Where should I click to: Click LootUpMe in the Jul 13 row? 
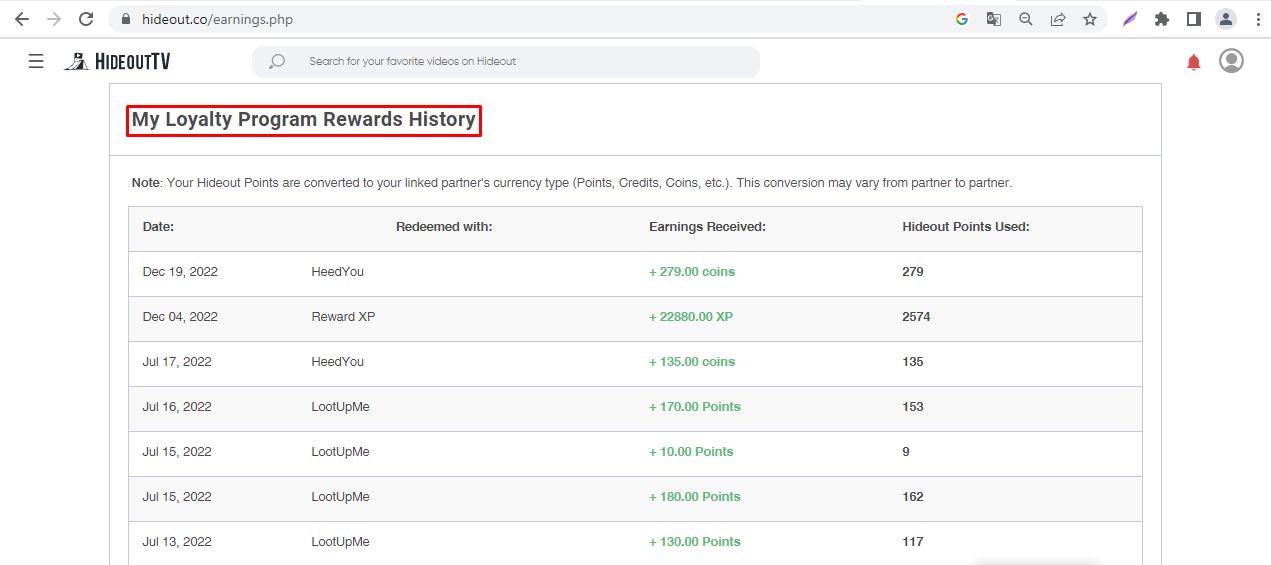[x=340, y=542]
